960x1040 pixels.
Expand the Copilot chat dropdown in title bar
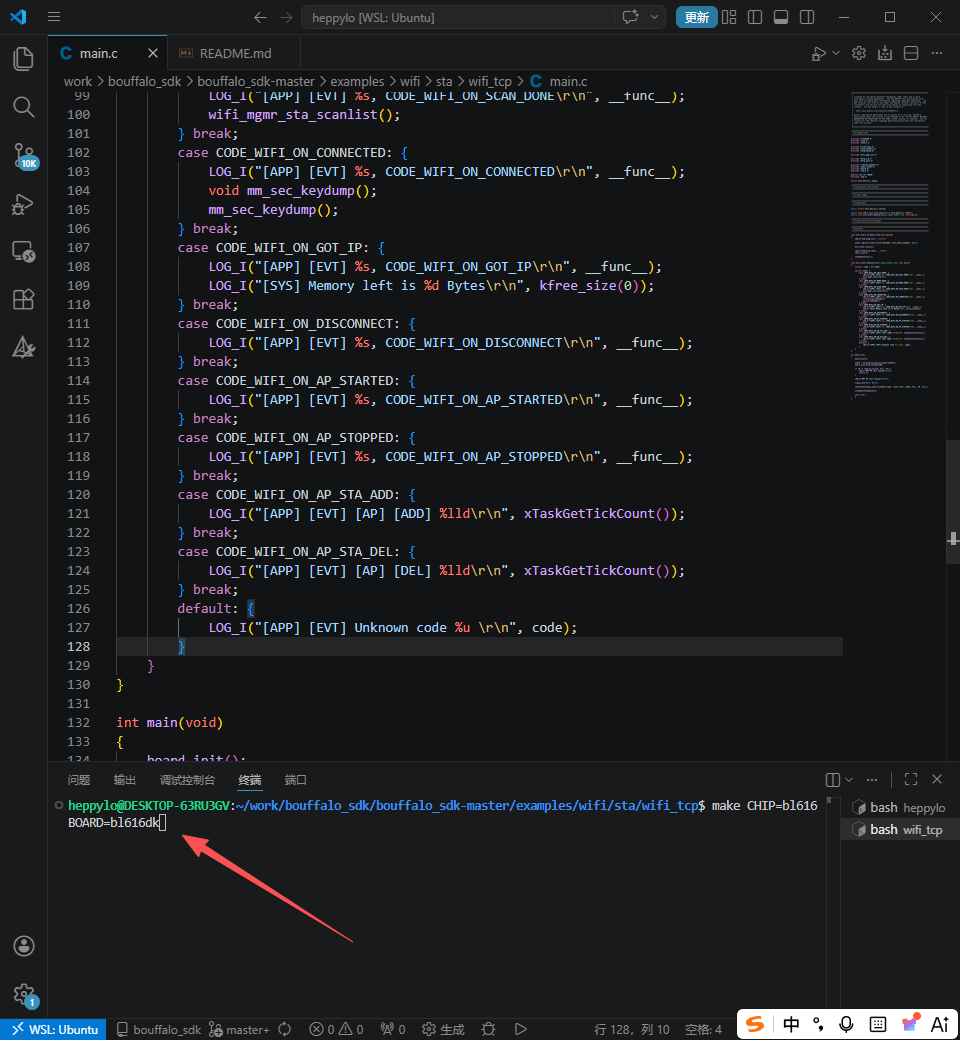tap(655, 17)
